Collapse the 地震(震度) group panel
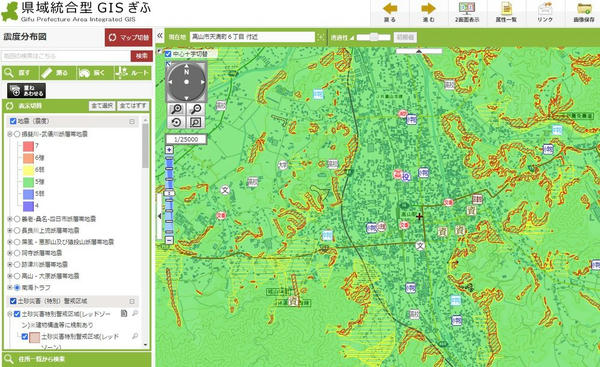The height and width of the screenshot is (367, 600). pyautogui.click(x=132, y=121)
